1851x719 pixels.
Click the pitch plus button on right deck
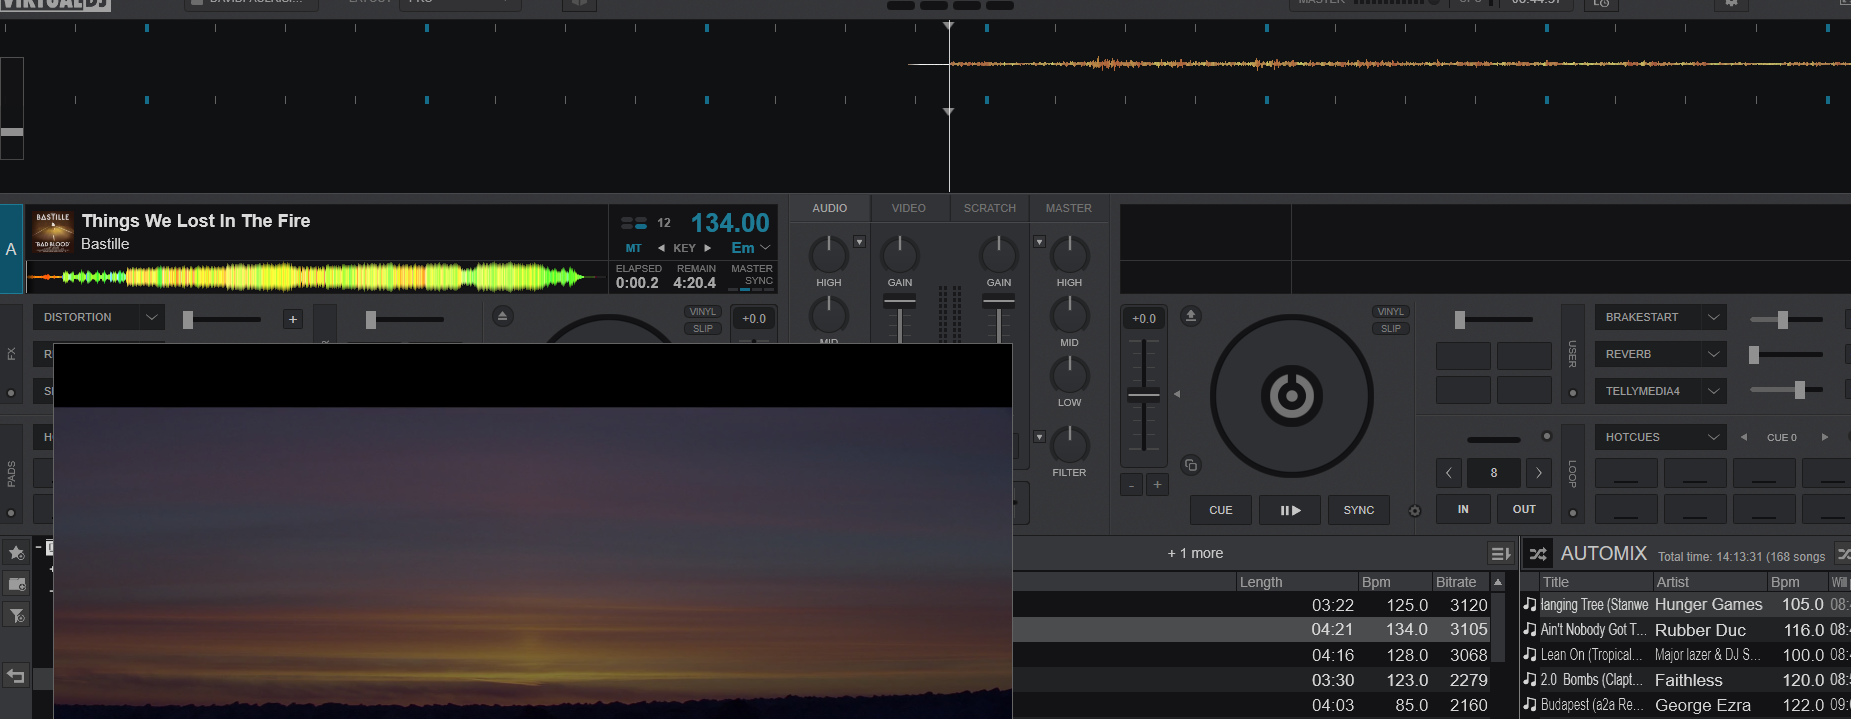point(1157,485)
